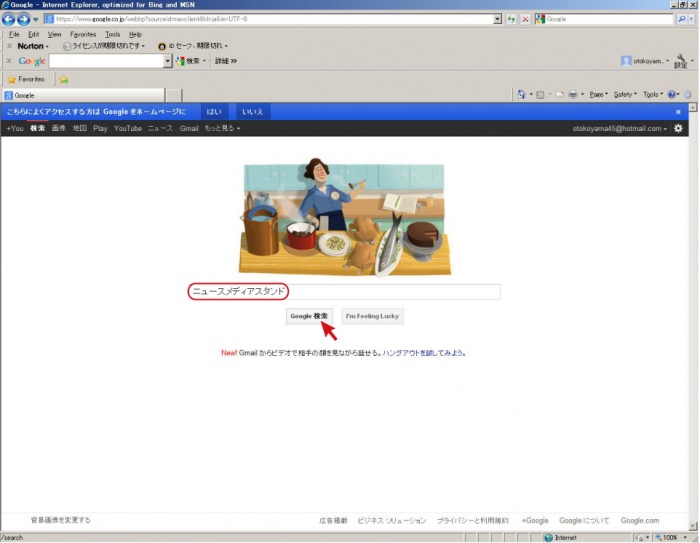Click the Norton ID Safe icon
The image size is (700, 543).
click(x=162, y=46)
